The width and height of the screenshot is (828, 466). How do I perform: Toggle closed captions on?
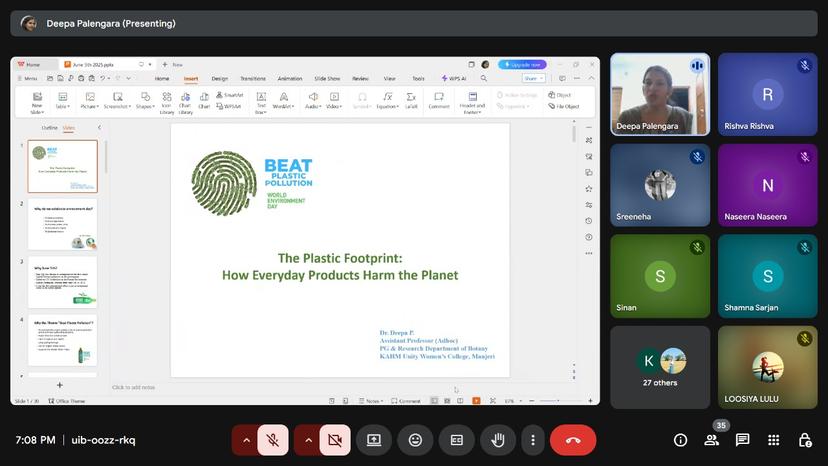[x=456, y=440]
